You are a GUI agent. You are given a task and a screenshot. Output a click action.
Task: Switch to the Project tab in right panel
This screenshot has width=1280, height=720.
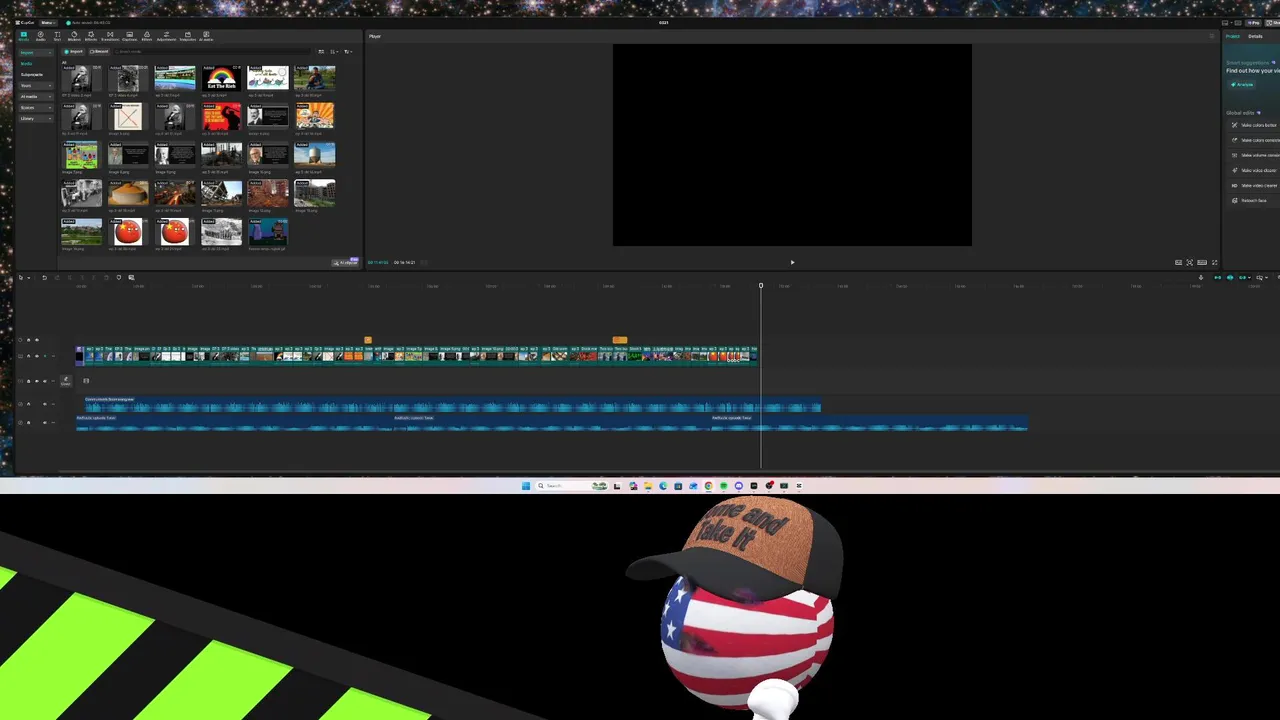click(x=1233, y=36)
